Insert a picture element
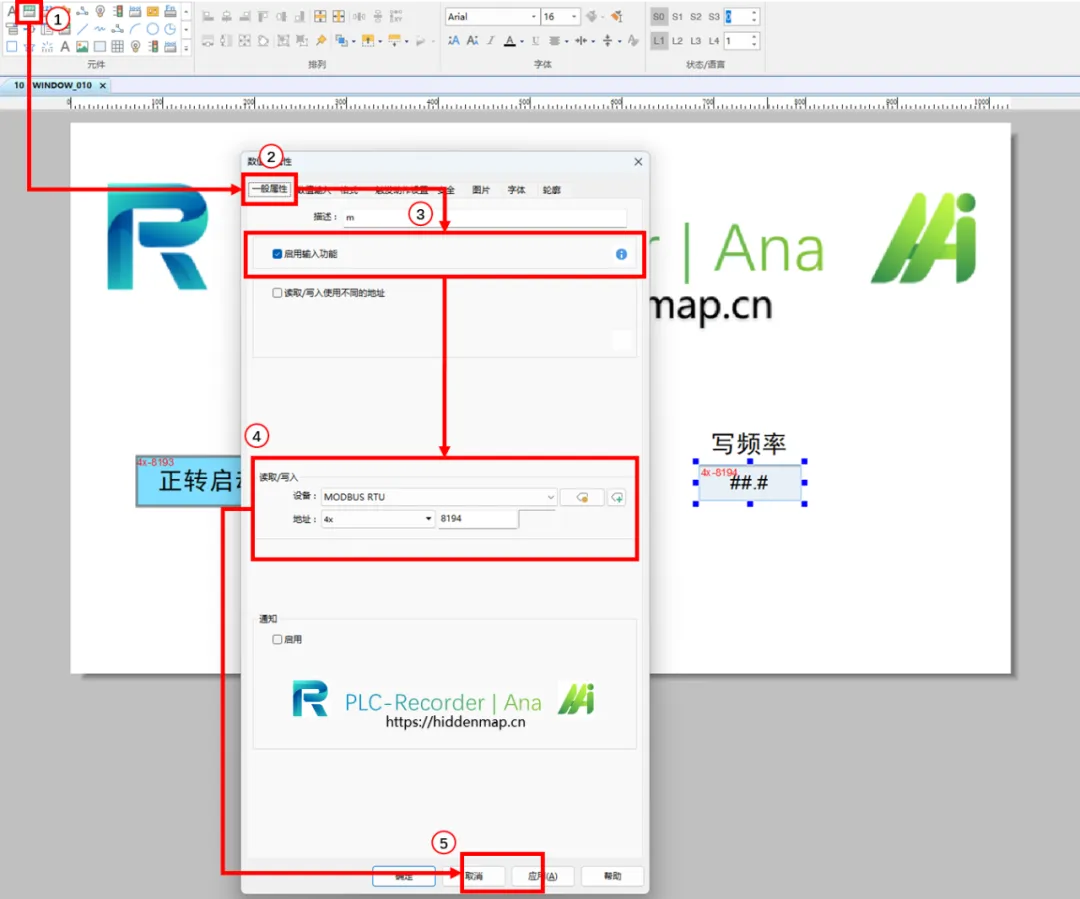Image resolution: width=1080 pixels, height=899 pixels. tap(83, 47)
